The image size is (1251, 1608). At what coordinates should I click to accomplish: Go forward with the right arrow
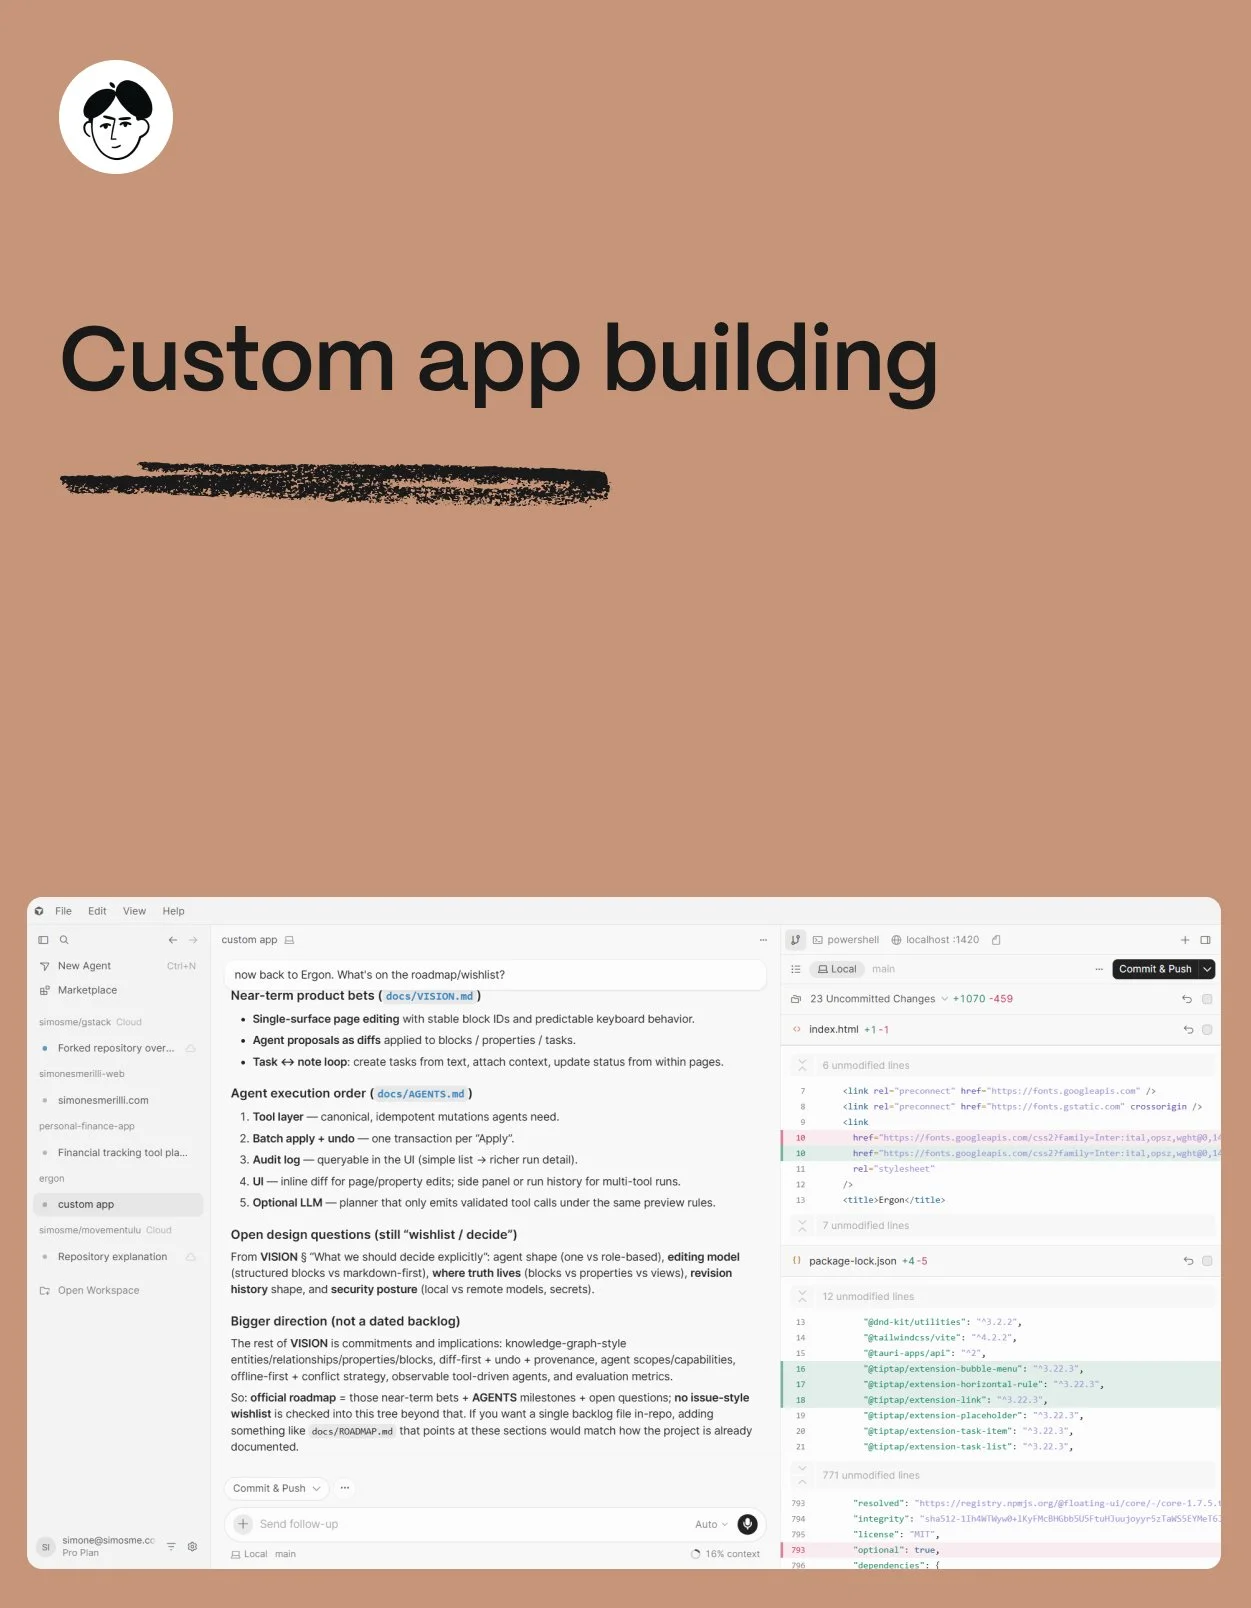point(193,940)
